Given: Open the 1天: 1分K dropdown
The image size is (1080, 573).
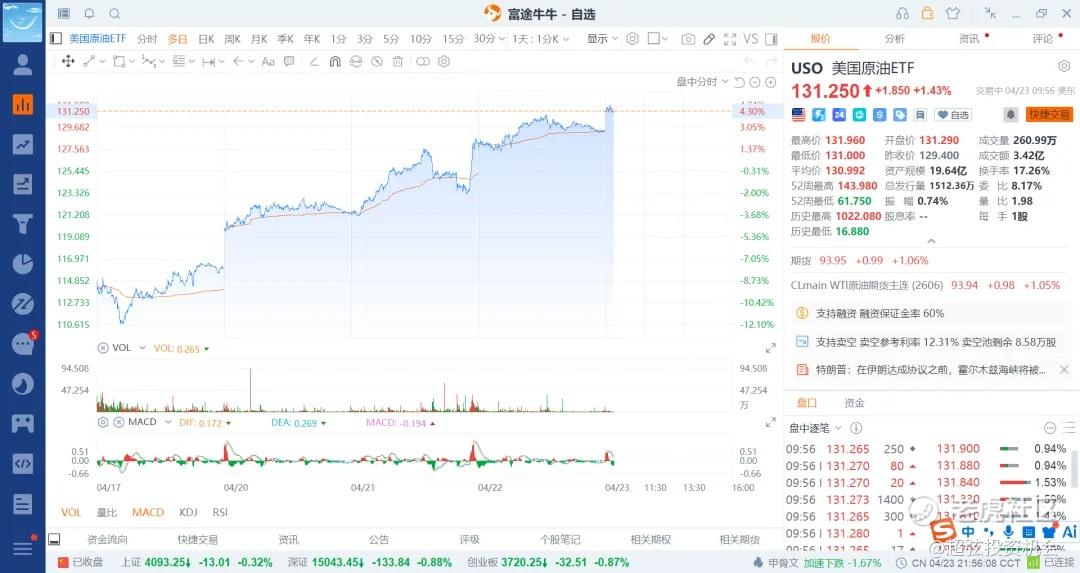Looking at the screenshot, I should [541, 39].
